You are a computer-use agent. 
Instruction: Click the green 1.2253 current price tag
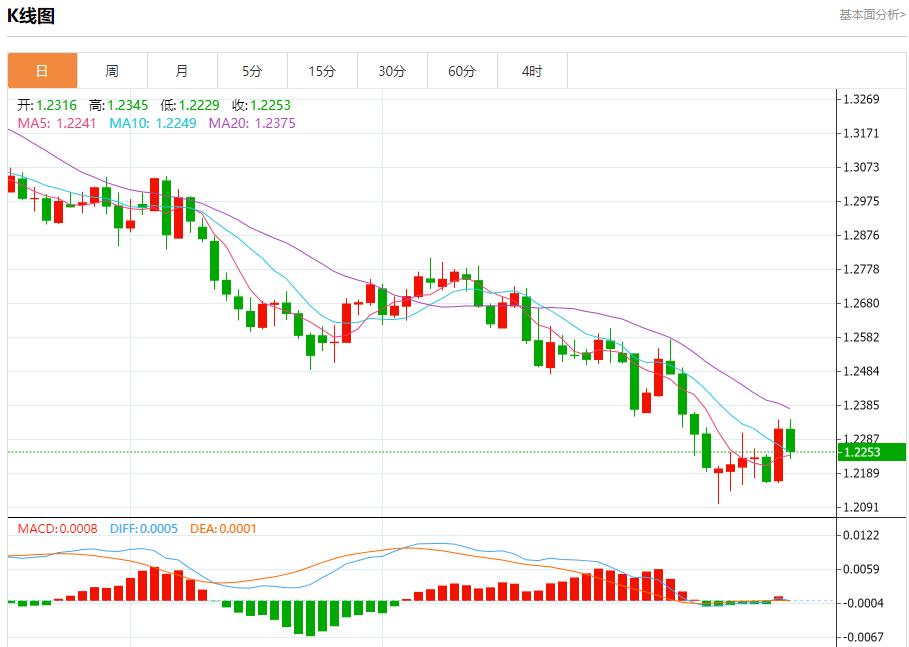click(871, 452)
